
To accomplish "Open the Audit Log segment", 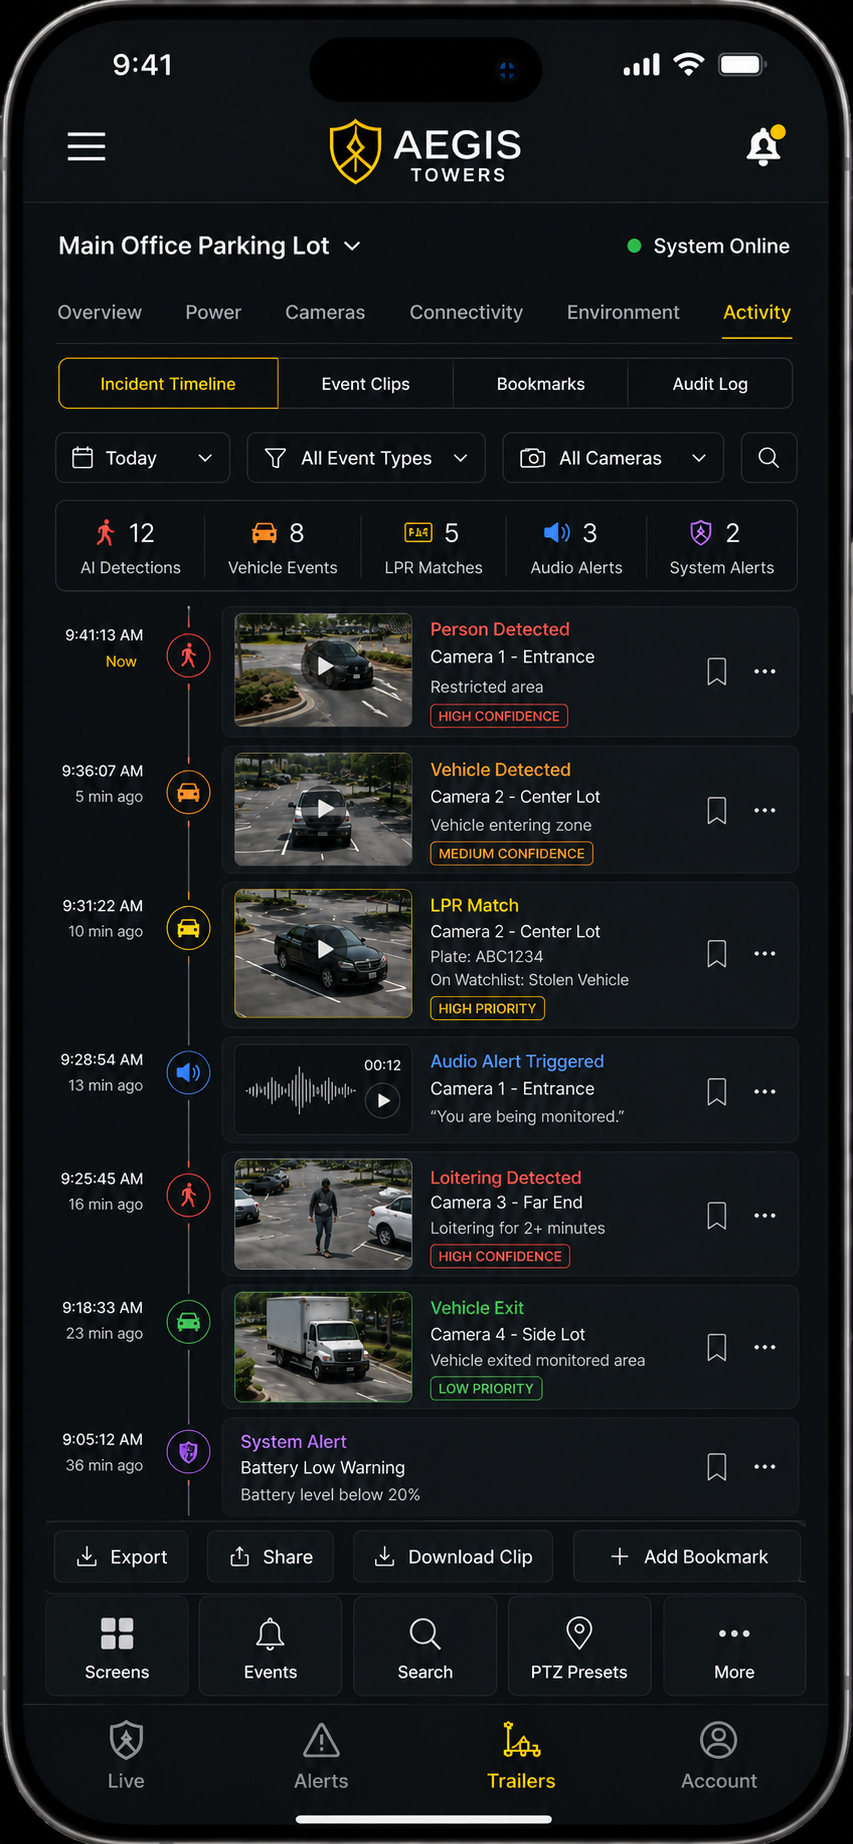I will [710, 383].
